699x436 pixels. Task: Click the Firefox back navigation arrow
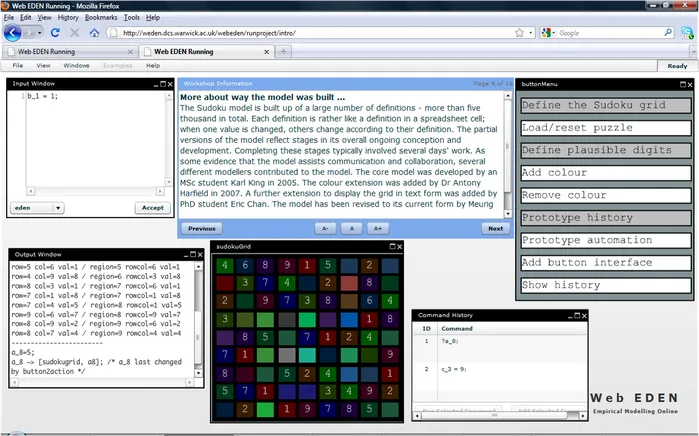pos(13,33)
